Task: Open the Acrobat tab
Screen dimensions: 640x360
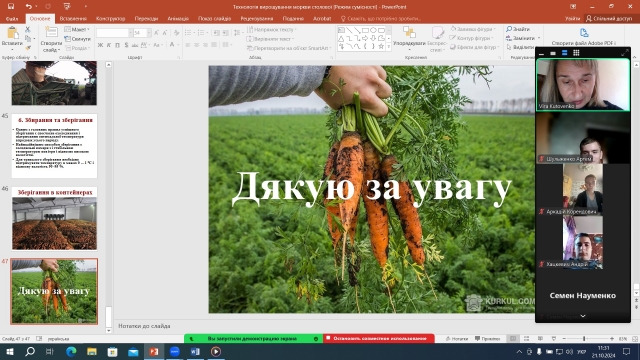Action: (322, 19)
